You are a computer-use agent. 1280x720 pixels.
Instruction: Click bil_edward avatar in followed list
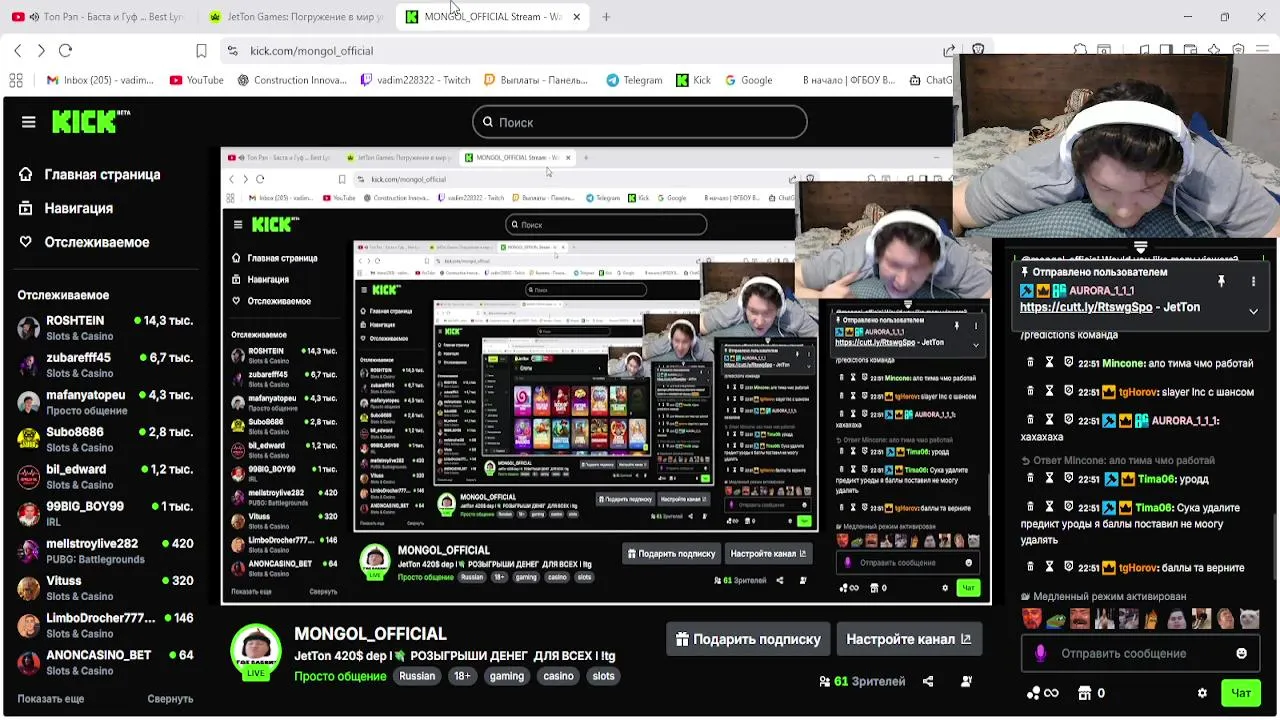[29, 476]
